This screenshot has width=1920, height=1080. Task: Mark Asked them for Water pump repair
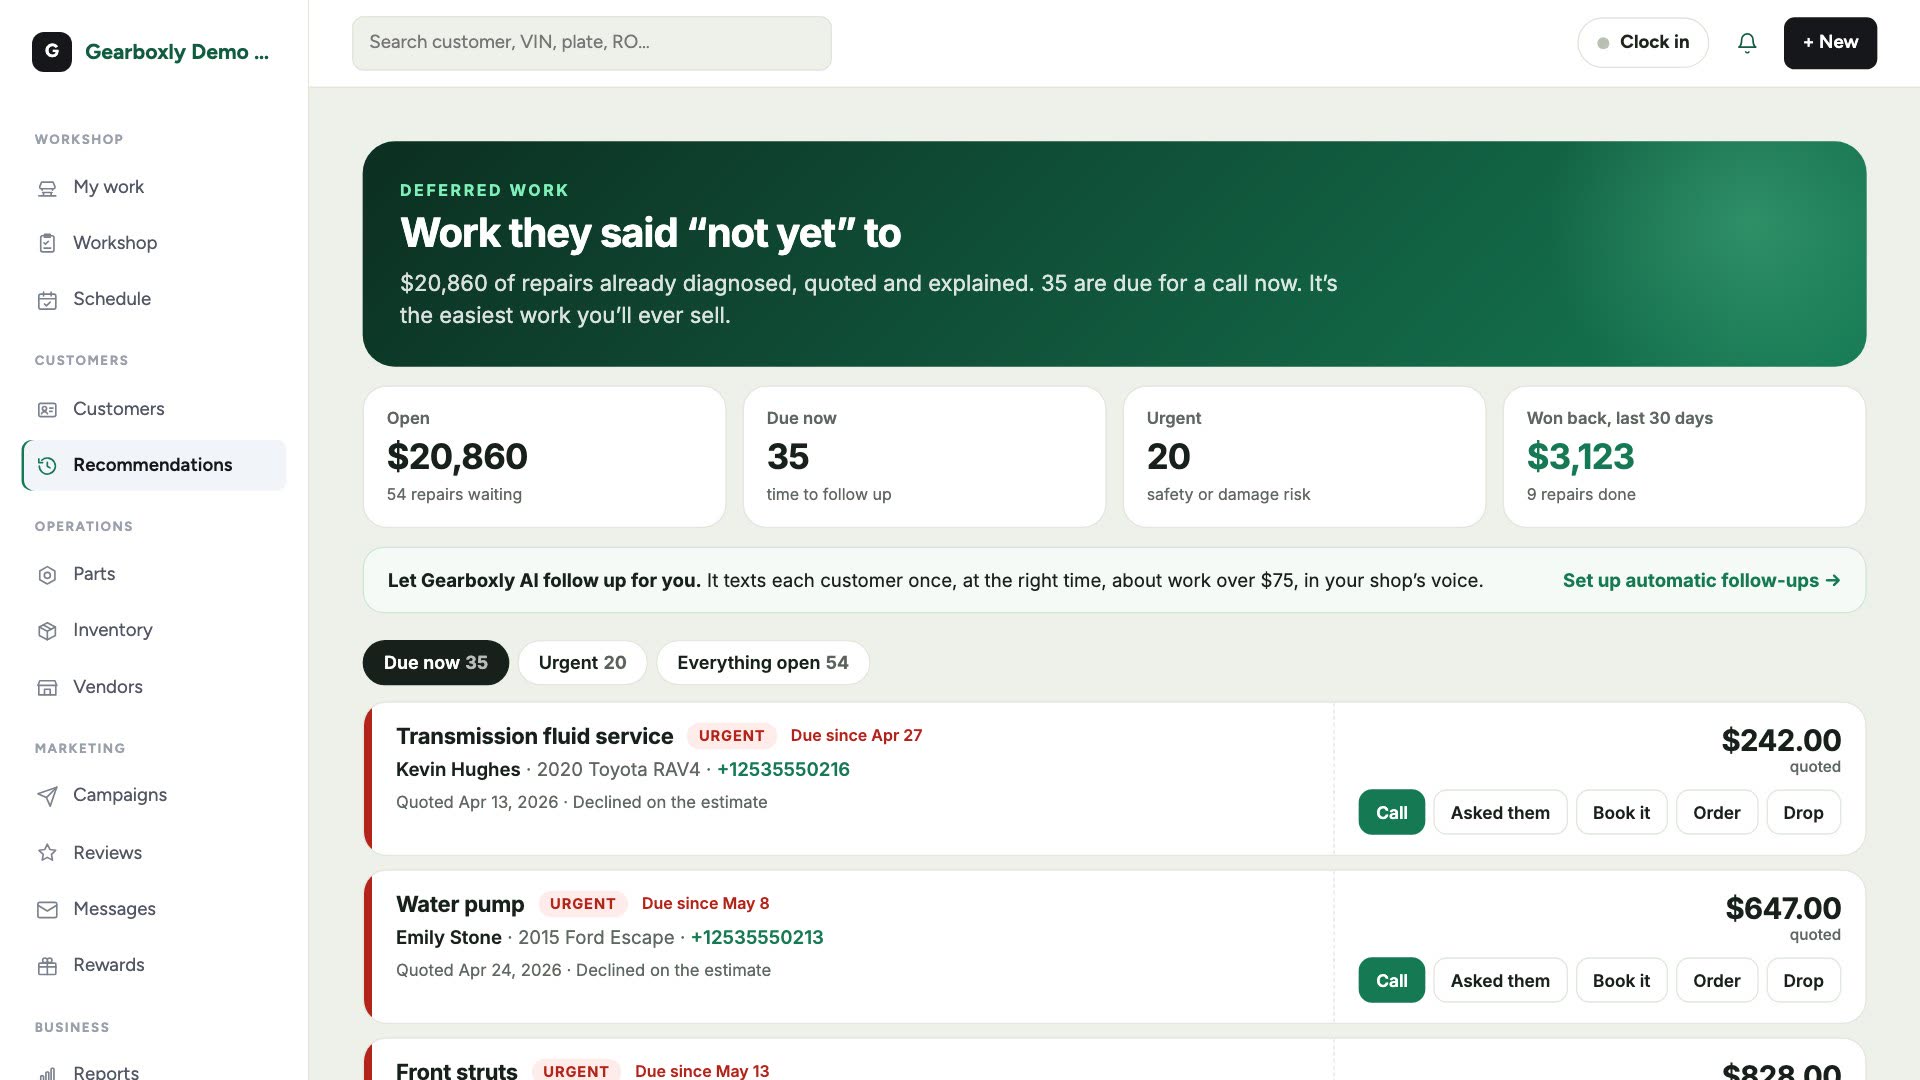[1500, 981]
